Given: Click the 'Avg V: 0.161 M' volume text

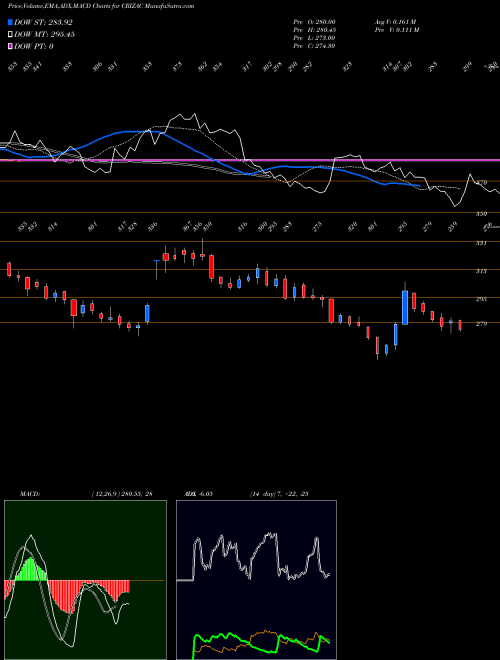Looking at the screenshot, I should [395, 22].
